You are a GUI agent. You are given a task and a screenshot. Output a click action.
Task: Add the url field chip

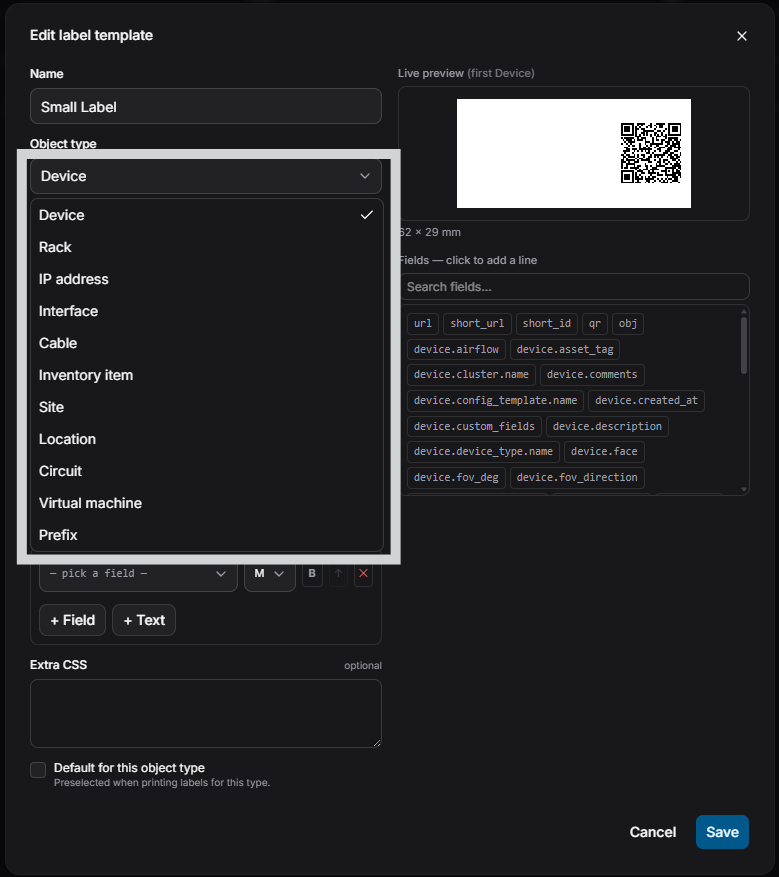(423, 324)
